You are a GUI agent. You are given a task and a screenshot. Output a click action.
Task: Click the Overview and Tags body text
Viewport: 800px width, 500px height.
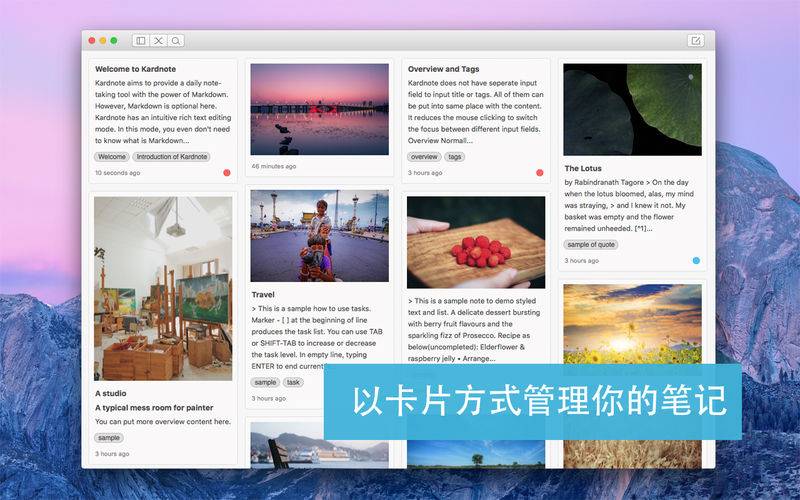pyautogui.click(x=476, y=112)
